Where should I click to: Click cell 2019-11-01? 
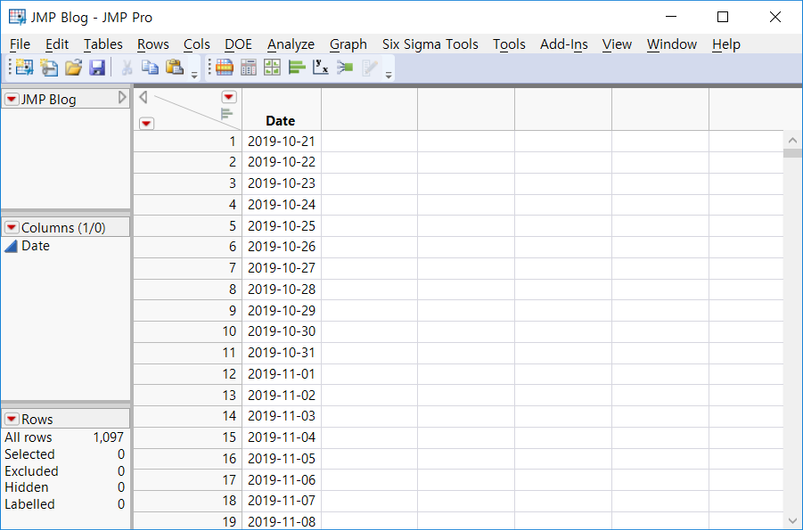[x=282, y=374]
